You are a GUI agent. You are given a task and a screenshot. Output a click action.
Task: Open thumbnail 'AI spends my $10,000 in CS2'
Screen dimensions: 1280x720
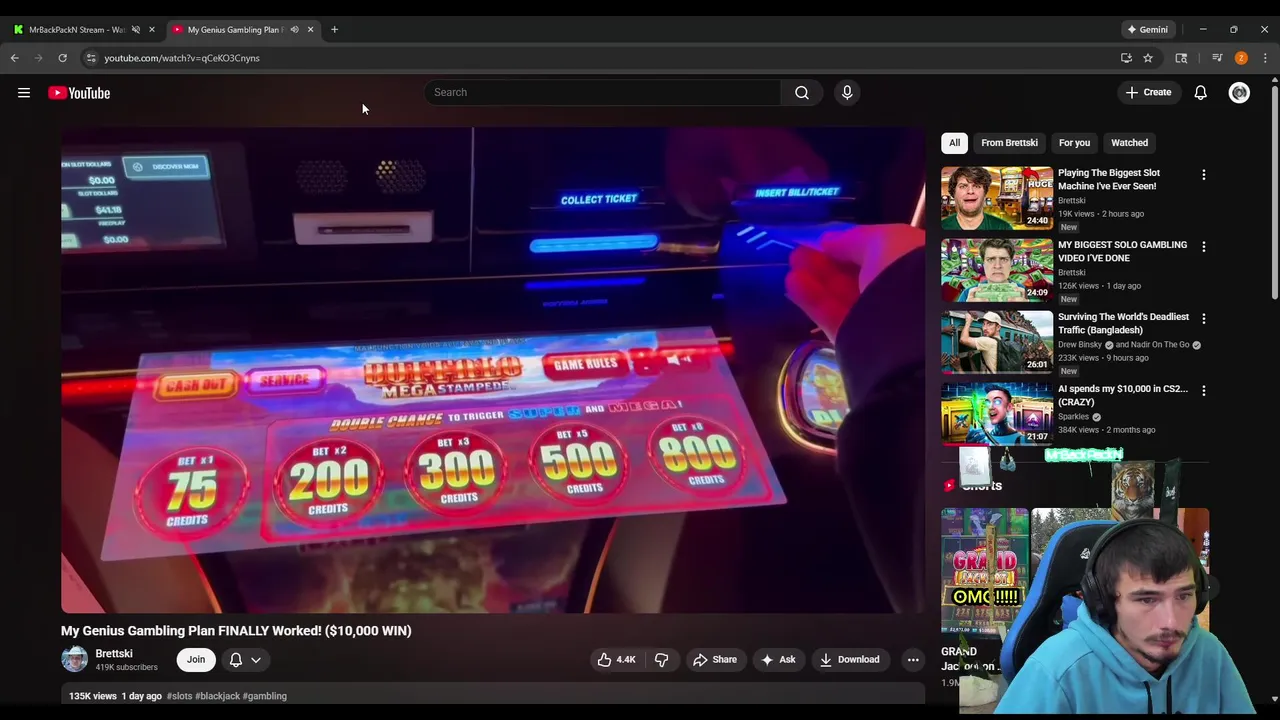pos(997,414)
